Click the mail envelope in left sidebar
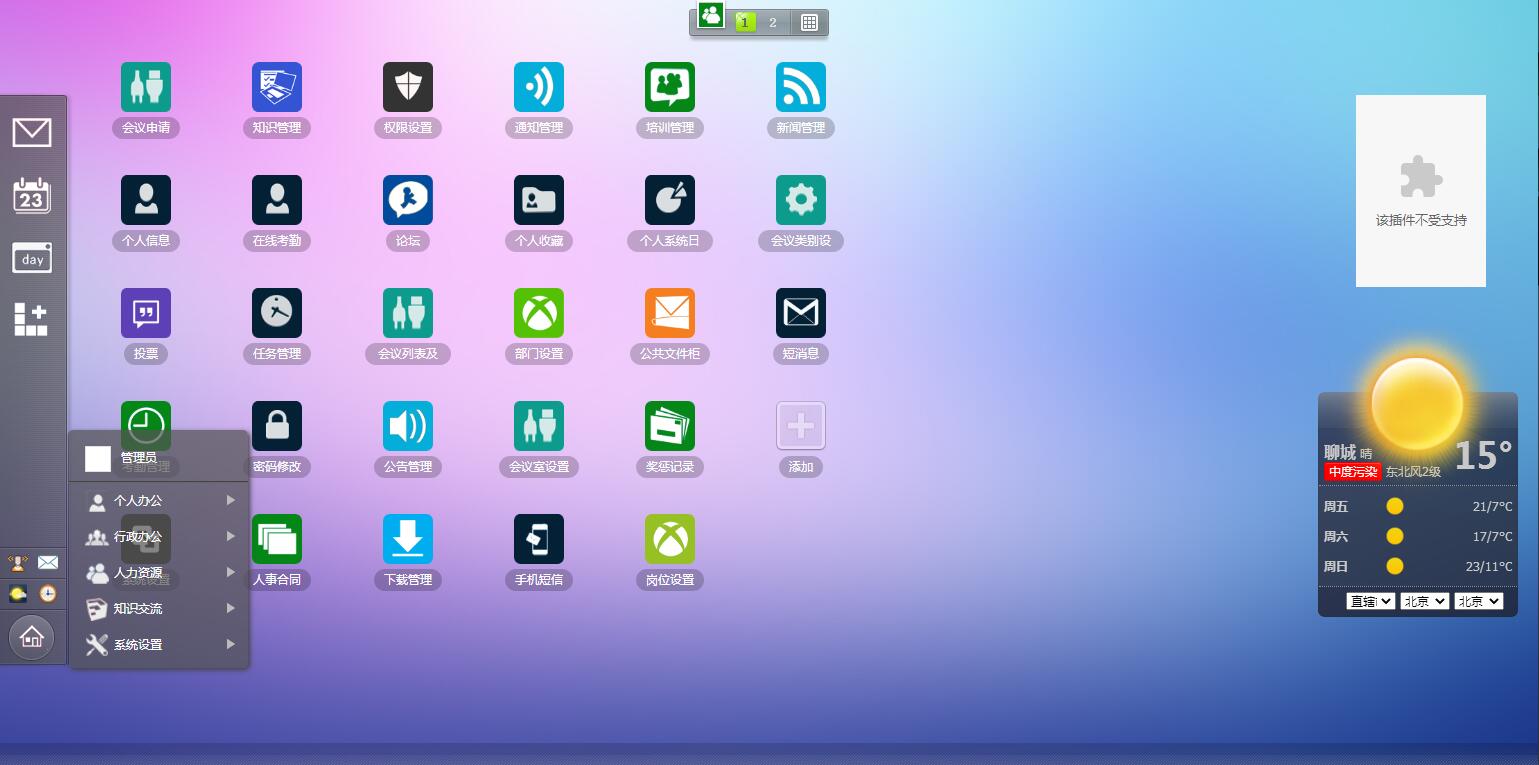 click(32, 132)
